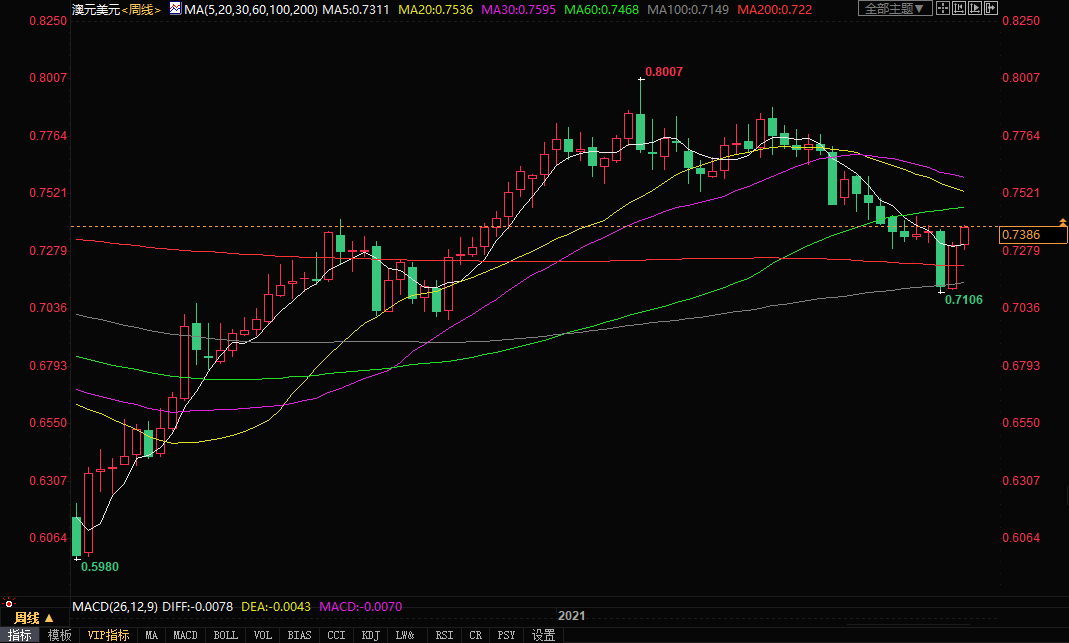Click the 2021 marker on the time axis
Image resolution: width=1069 pixels, height=643 pixels.
pyautogui.click(x=571, y=616)
